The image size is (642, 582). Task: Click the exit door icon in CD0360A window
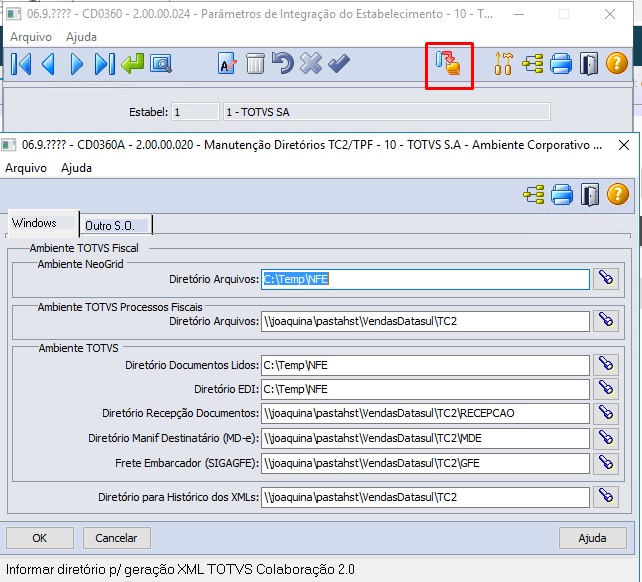(x=590, y=195)
